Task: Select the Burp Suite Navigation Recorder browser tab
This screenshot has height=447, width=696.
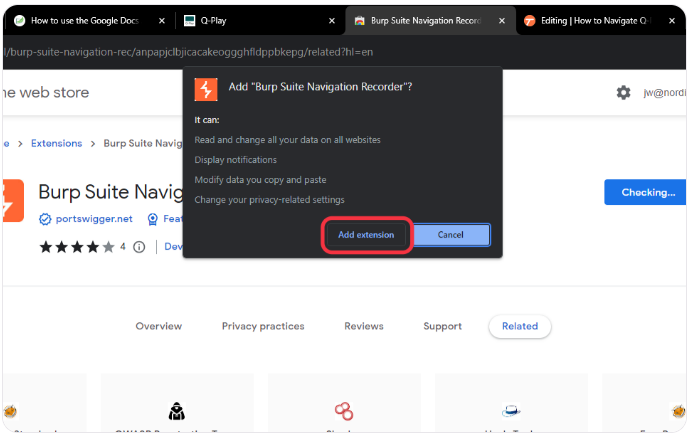Action: click(430, 21)
